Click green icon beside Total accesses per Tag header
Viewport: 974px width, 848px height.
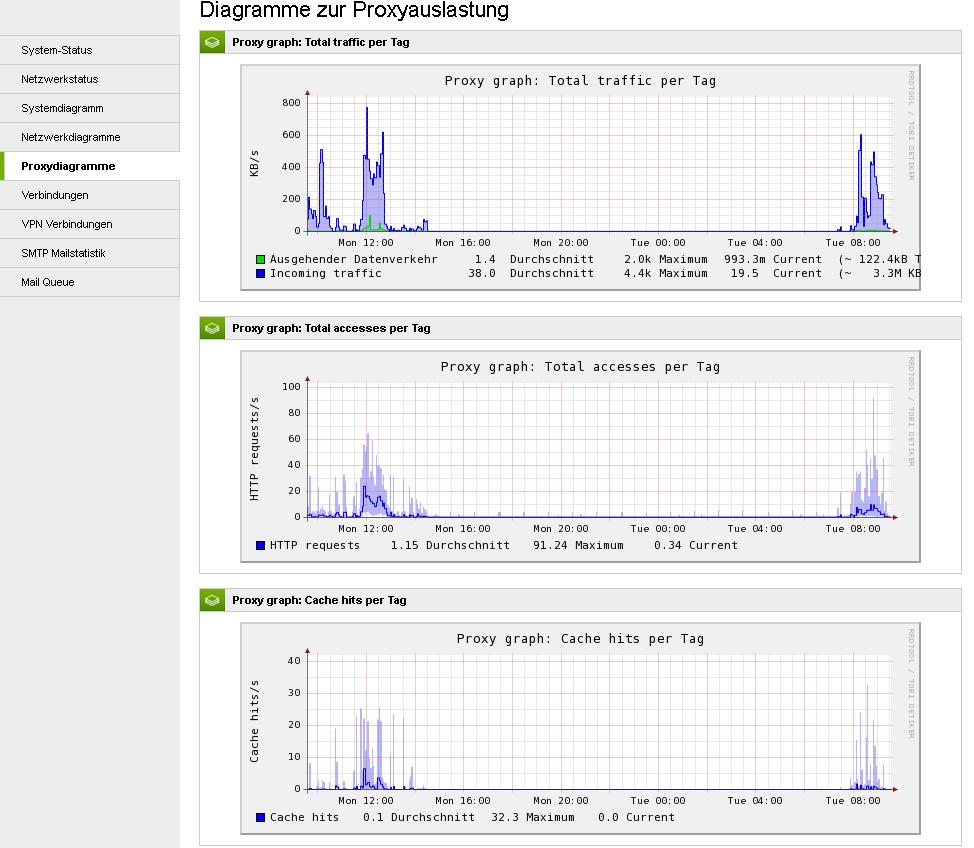(212, 328)
